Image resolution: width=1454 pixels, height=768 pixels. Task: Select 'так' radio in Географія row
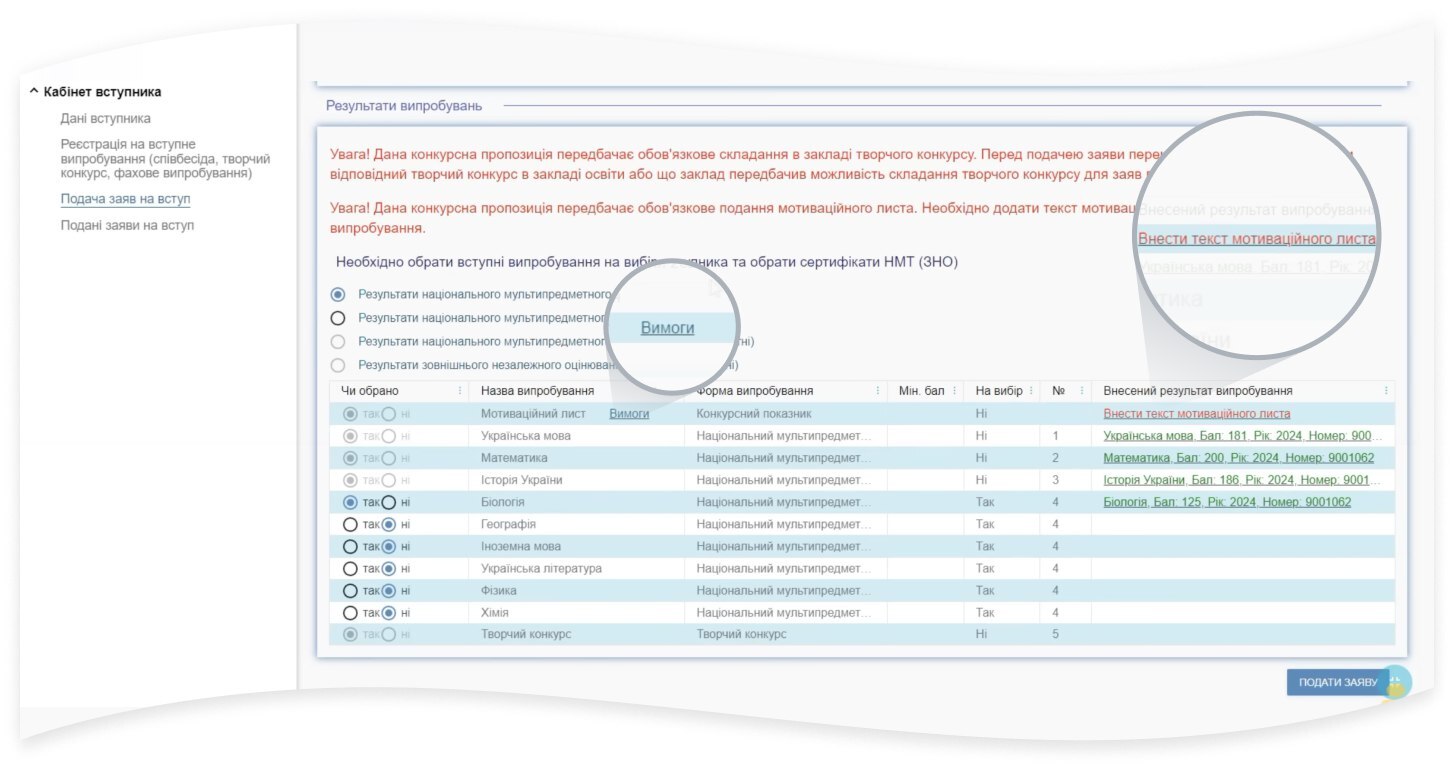tap(350, 524)
